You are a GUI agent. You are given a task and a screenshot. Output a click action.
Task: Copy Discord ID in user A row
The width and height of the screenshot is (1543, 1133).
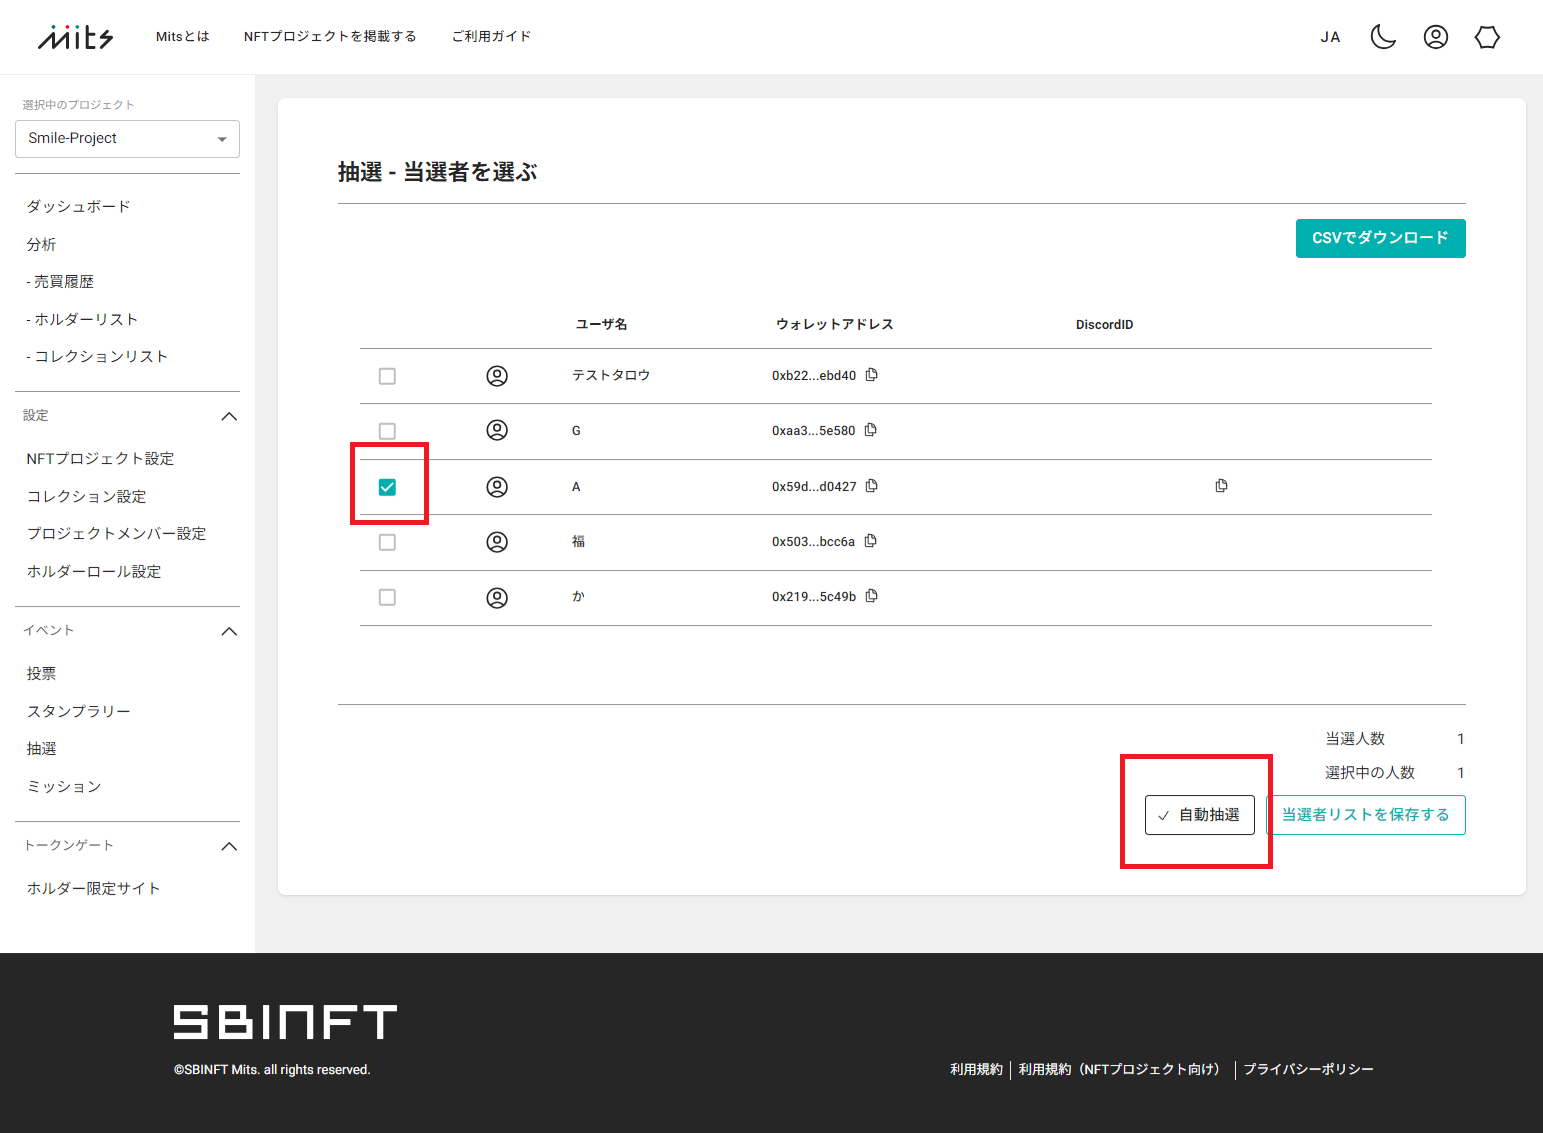(x=1222, y=486)
